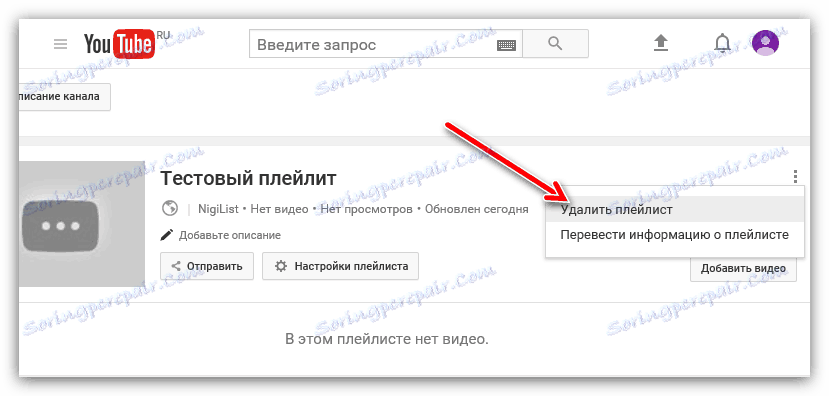This screenshot has width=829, height=396.
Task: Open the purple account avatar menu
Action: [x=765, y=43]
